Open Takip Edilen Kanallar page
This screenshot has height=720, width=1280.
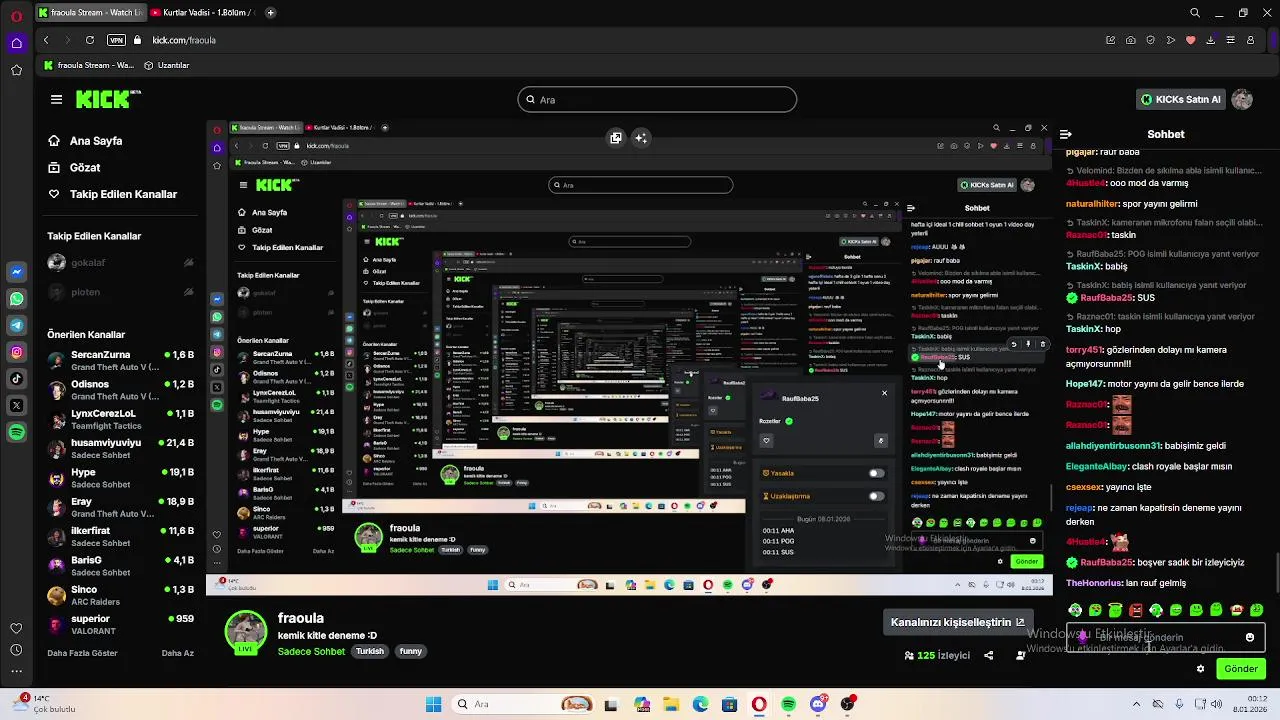coord(112,194)
